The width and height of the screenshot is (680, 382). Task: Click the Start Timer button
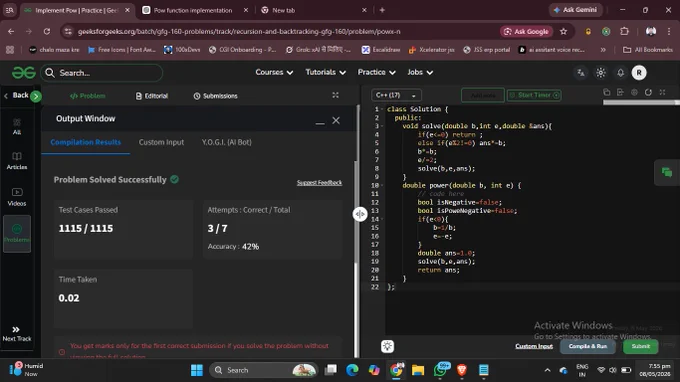(x=534, y=95)
